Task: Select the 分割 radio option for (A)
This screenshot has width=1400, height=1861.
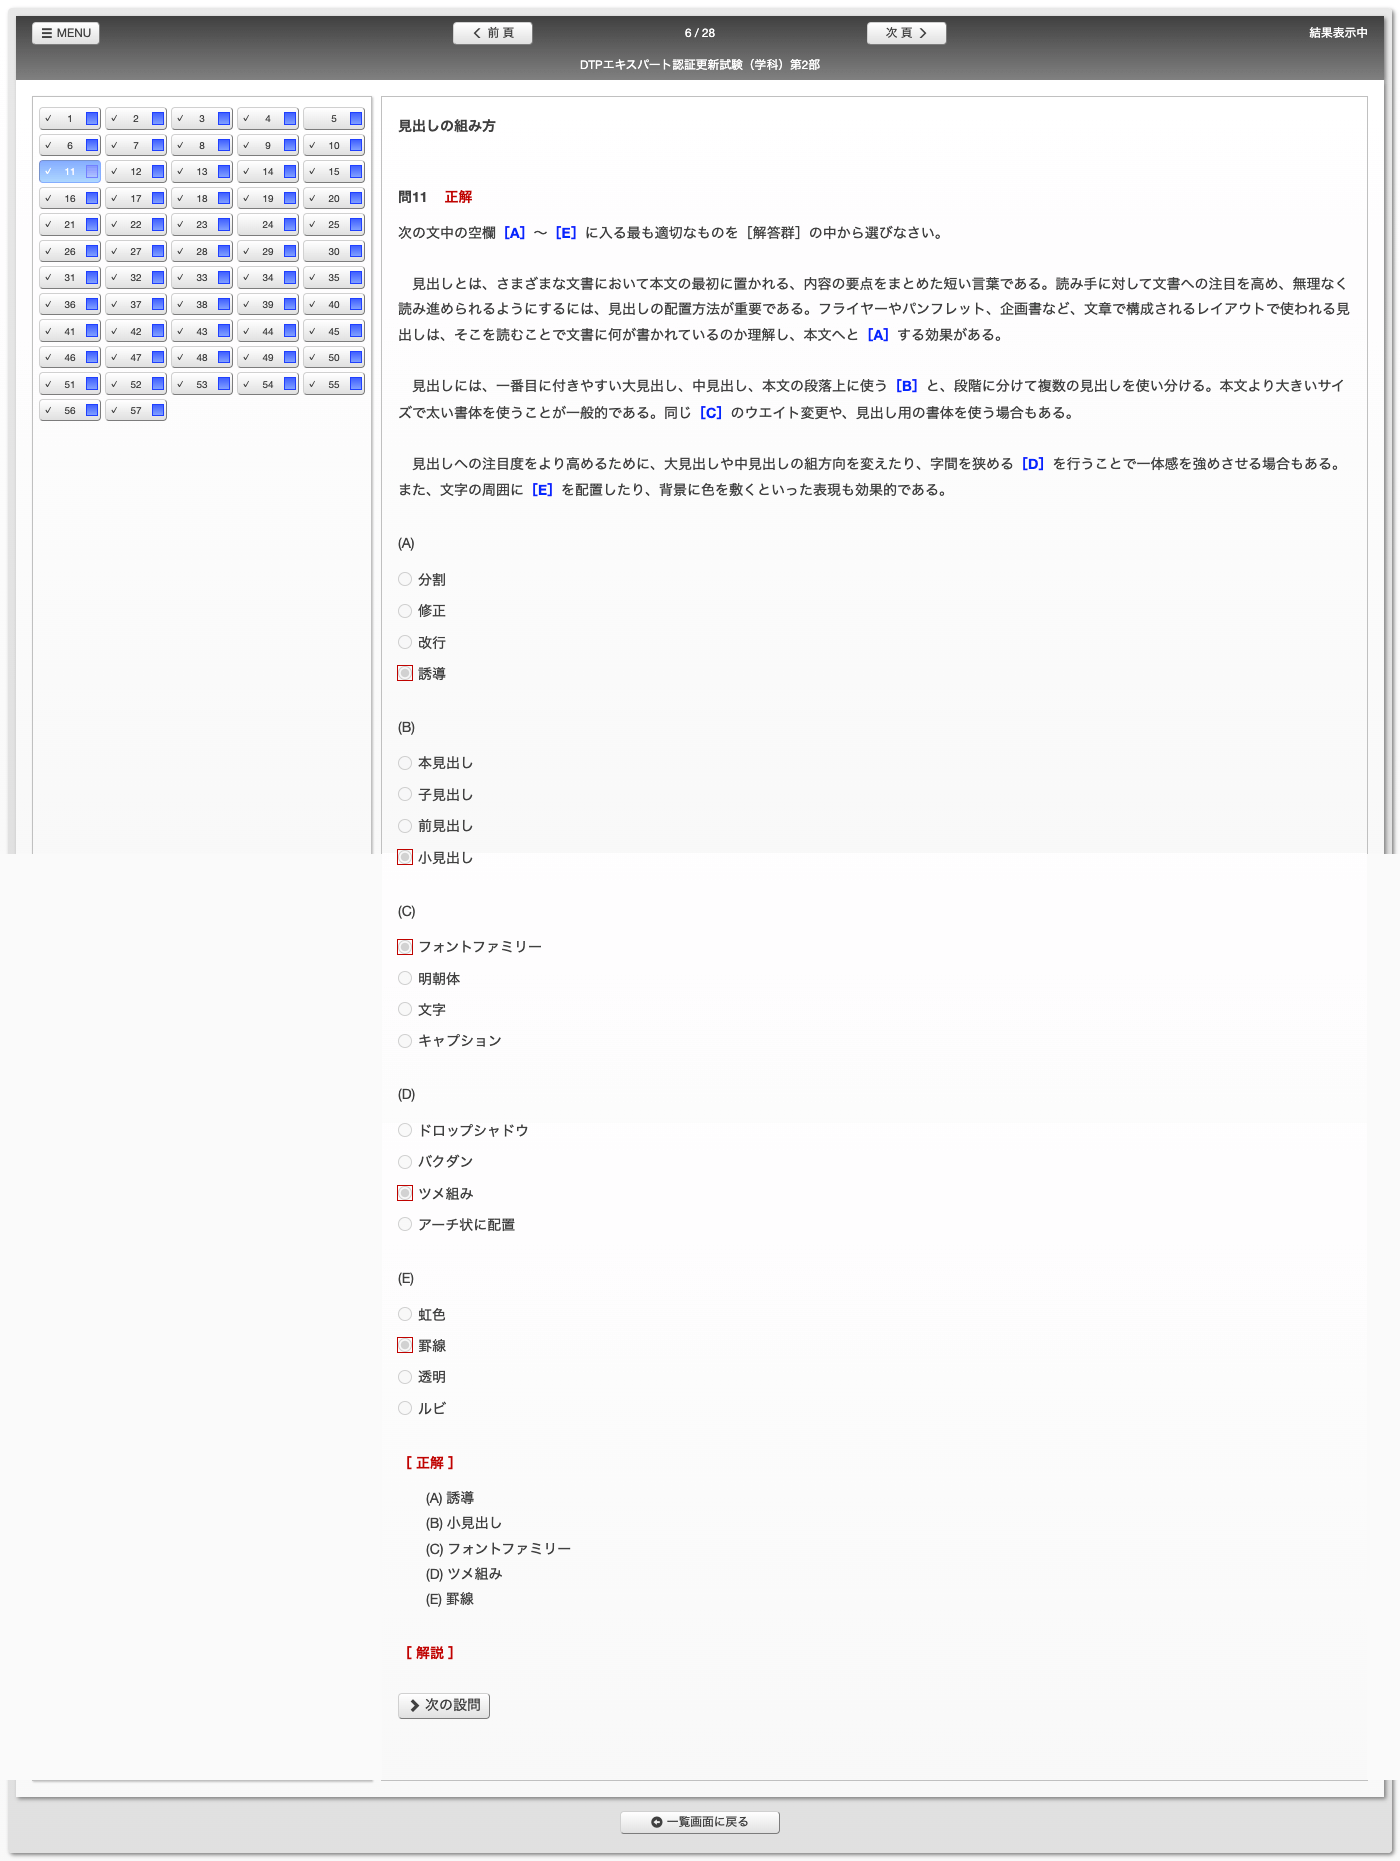Action: [405, 579]
